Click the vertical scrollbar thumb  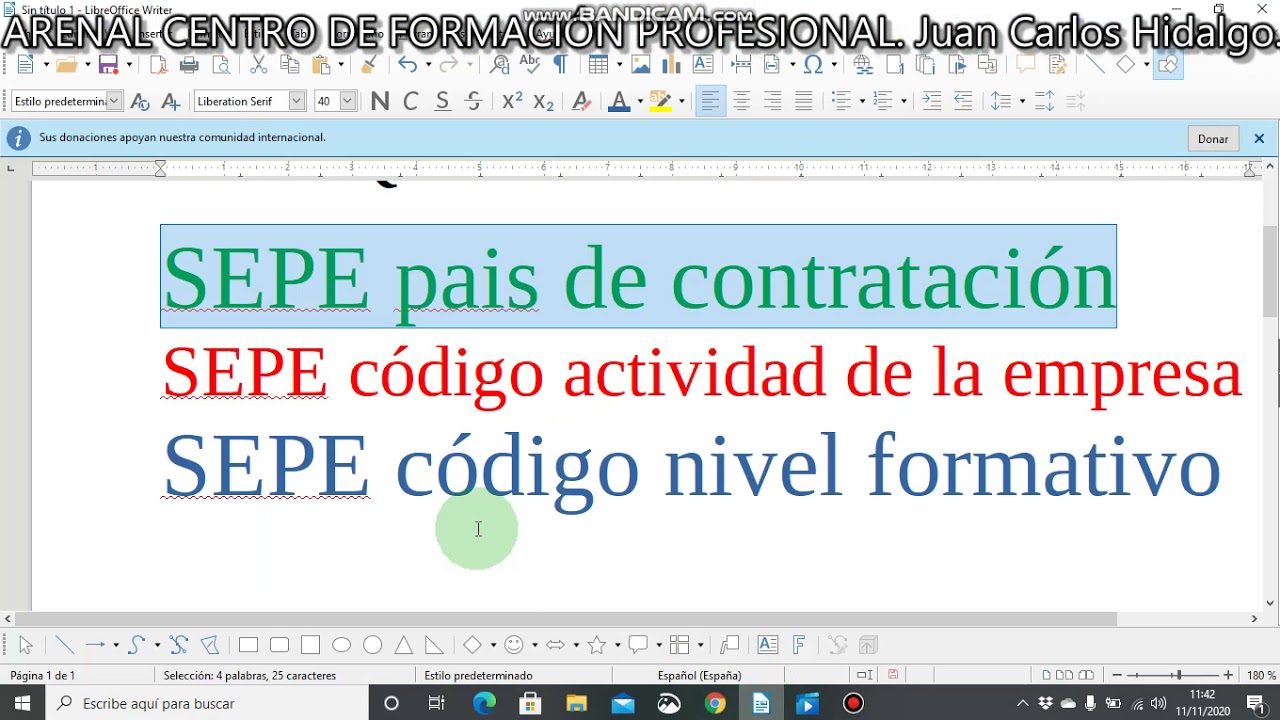click(1271, 272)
